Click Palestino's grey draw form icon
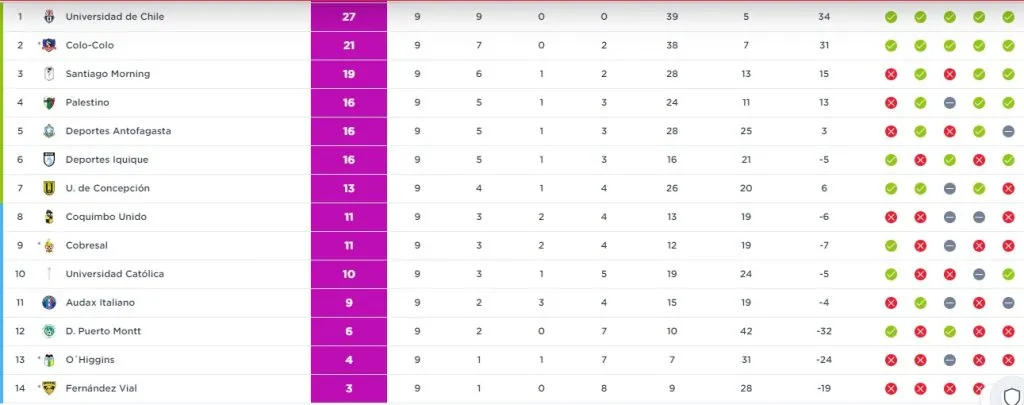The image size is (1024, 405). pos(949,103)
